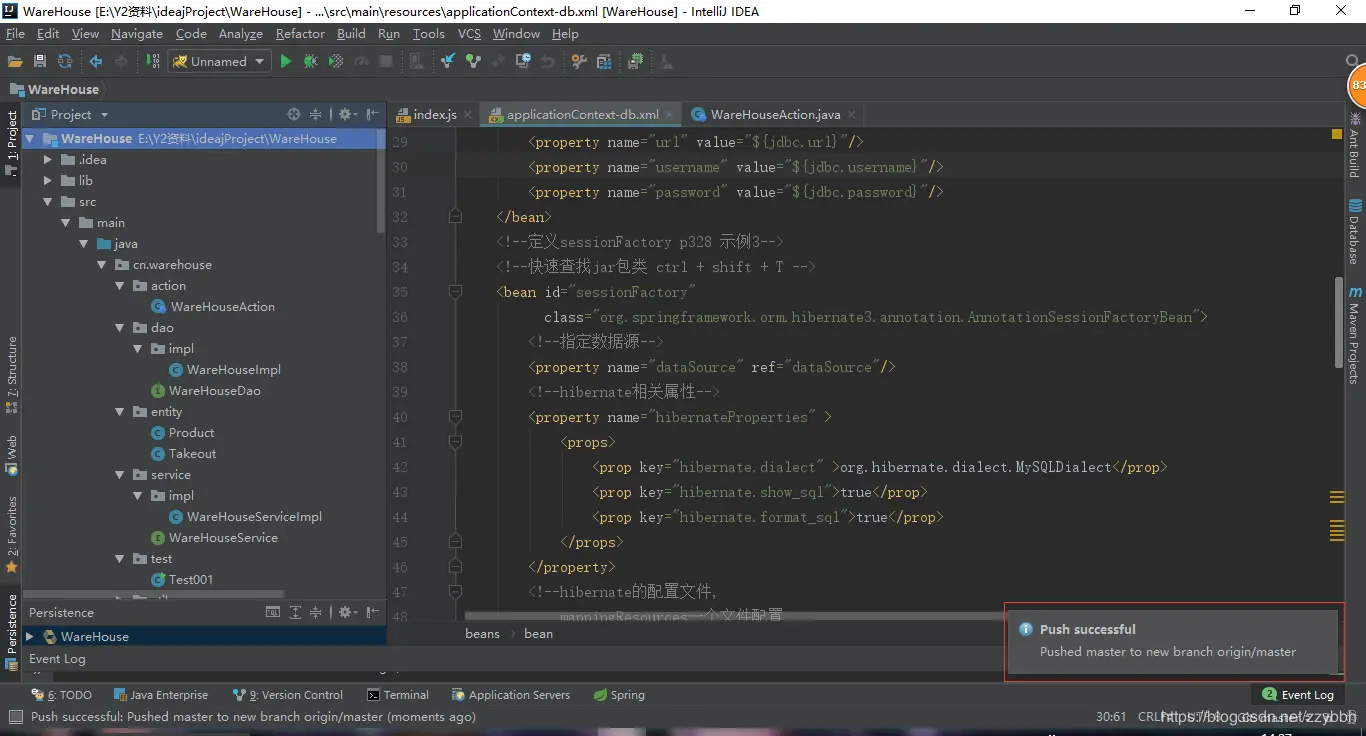Open the VCS menu
Image resolution: width=1366 pixels, height=736 pixels.
tap(470, 33)
